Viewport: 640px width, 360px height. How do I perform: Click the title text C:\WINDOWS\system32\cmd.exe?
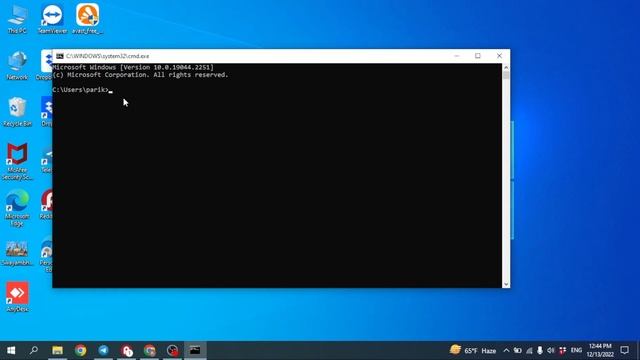(x=107, y=56)
